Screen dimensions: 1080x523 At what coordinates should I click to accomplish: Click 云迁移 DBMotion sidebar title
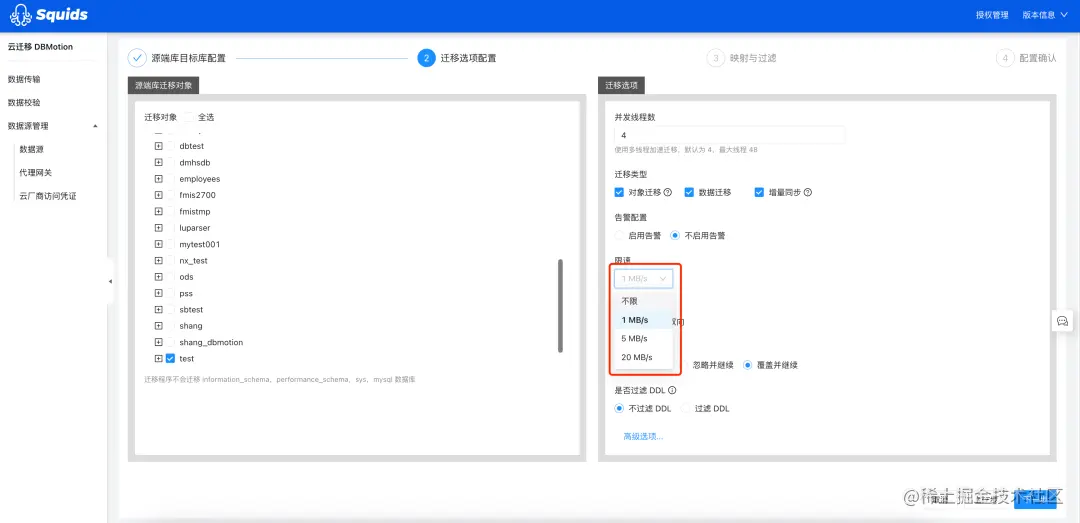40,47
